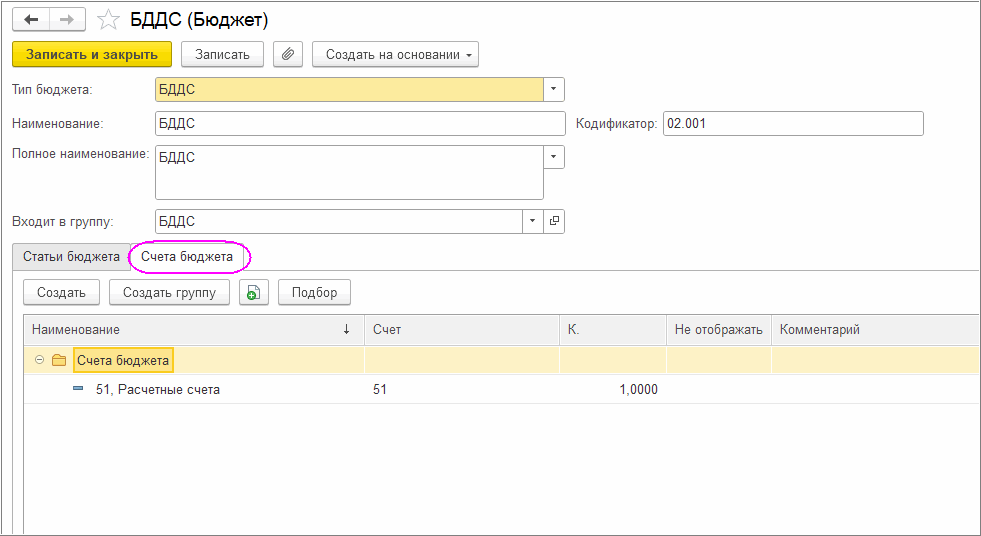Click Не отображать cell for account 51
This screenshot has width=981, height=536.
pyautogui.click(x=718, y=390)
